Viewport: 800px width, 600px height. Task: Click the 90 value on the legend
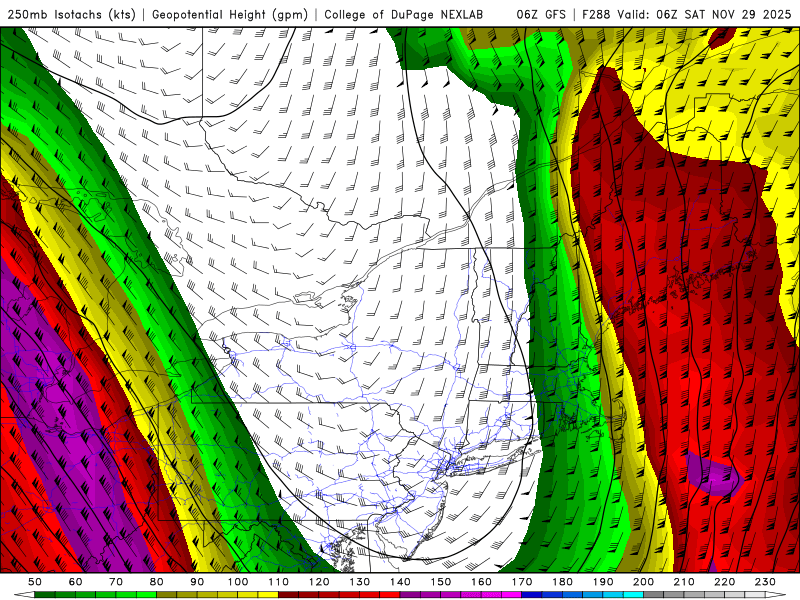point(197,582)
